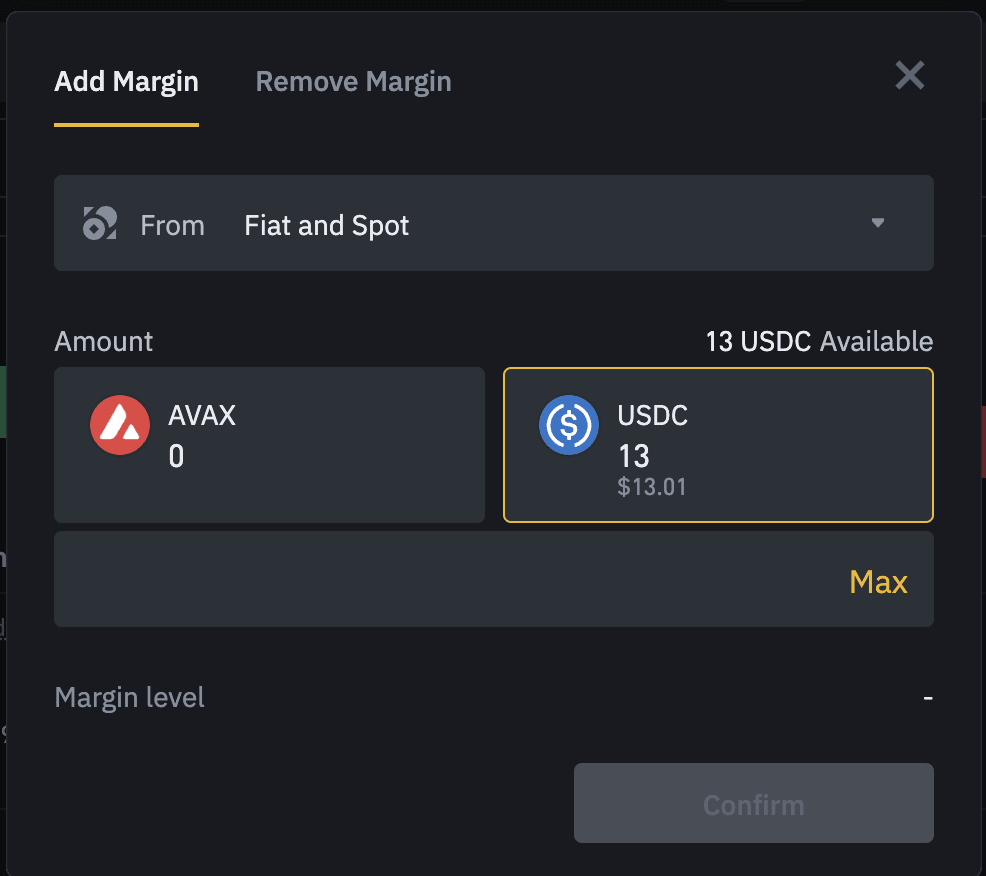Viewport: 986px width, 876px height.
Task: Click the AVAX balance of 0
Action: click(x=176, y=457)
